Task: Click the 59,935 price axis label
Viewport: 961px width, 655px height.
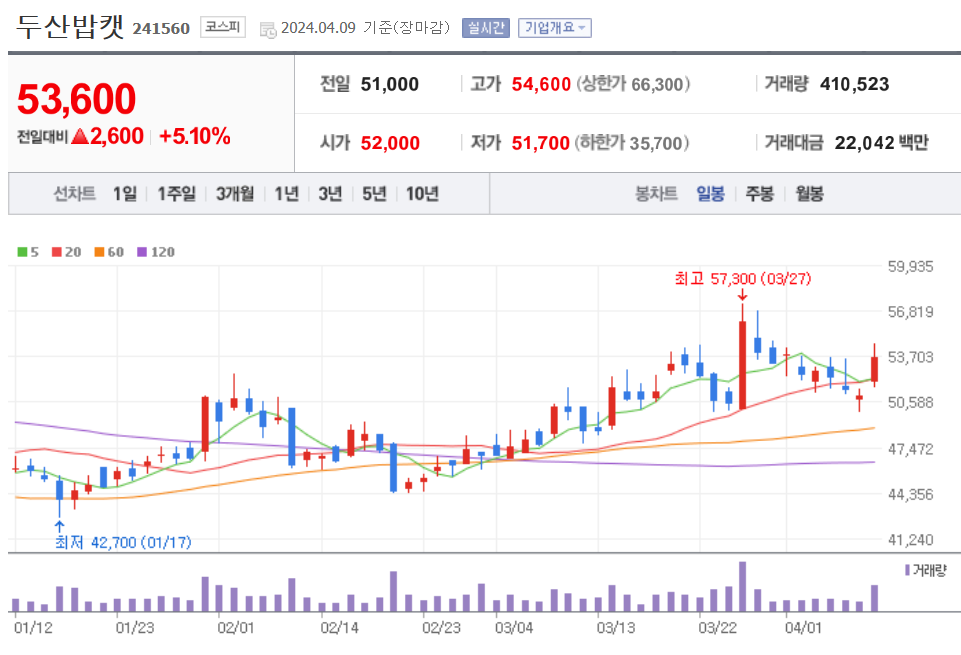Action: click(x=911, y=267)
